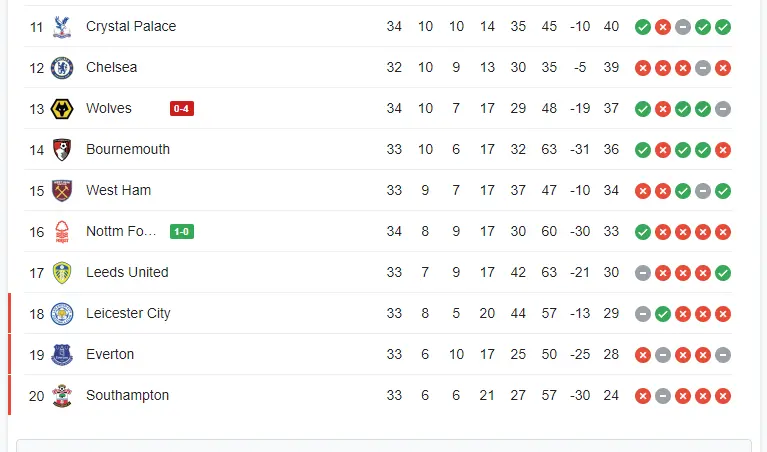Click the Wolves club crest
This screenshot has height=452, width=767.
pos(63,109)
